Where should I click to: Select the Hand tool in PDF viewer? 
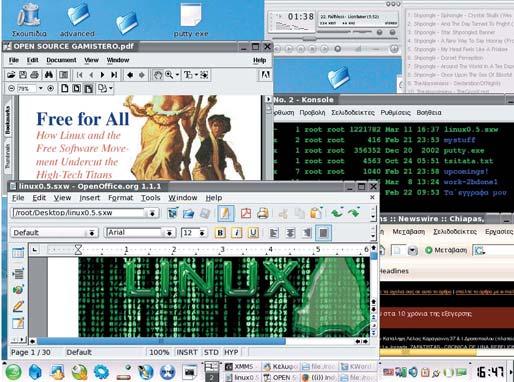(x=157, y=75)
